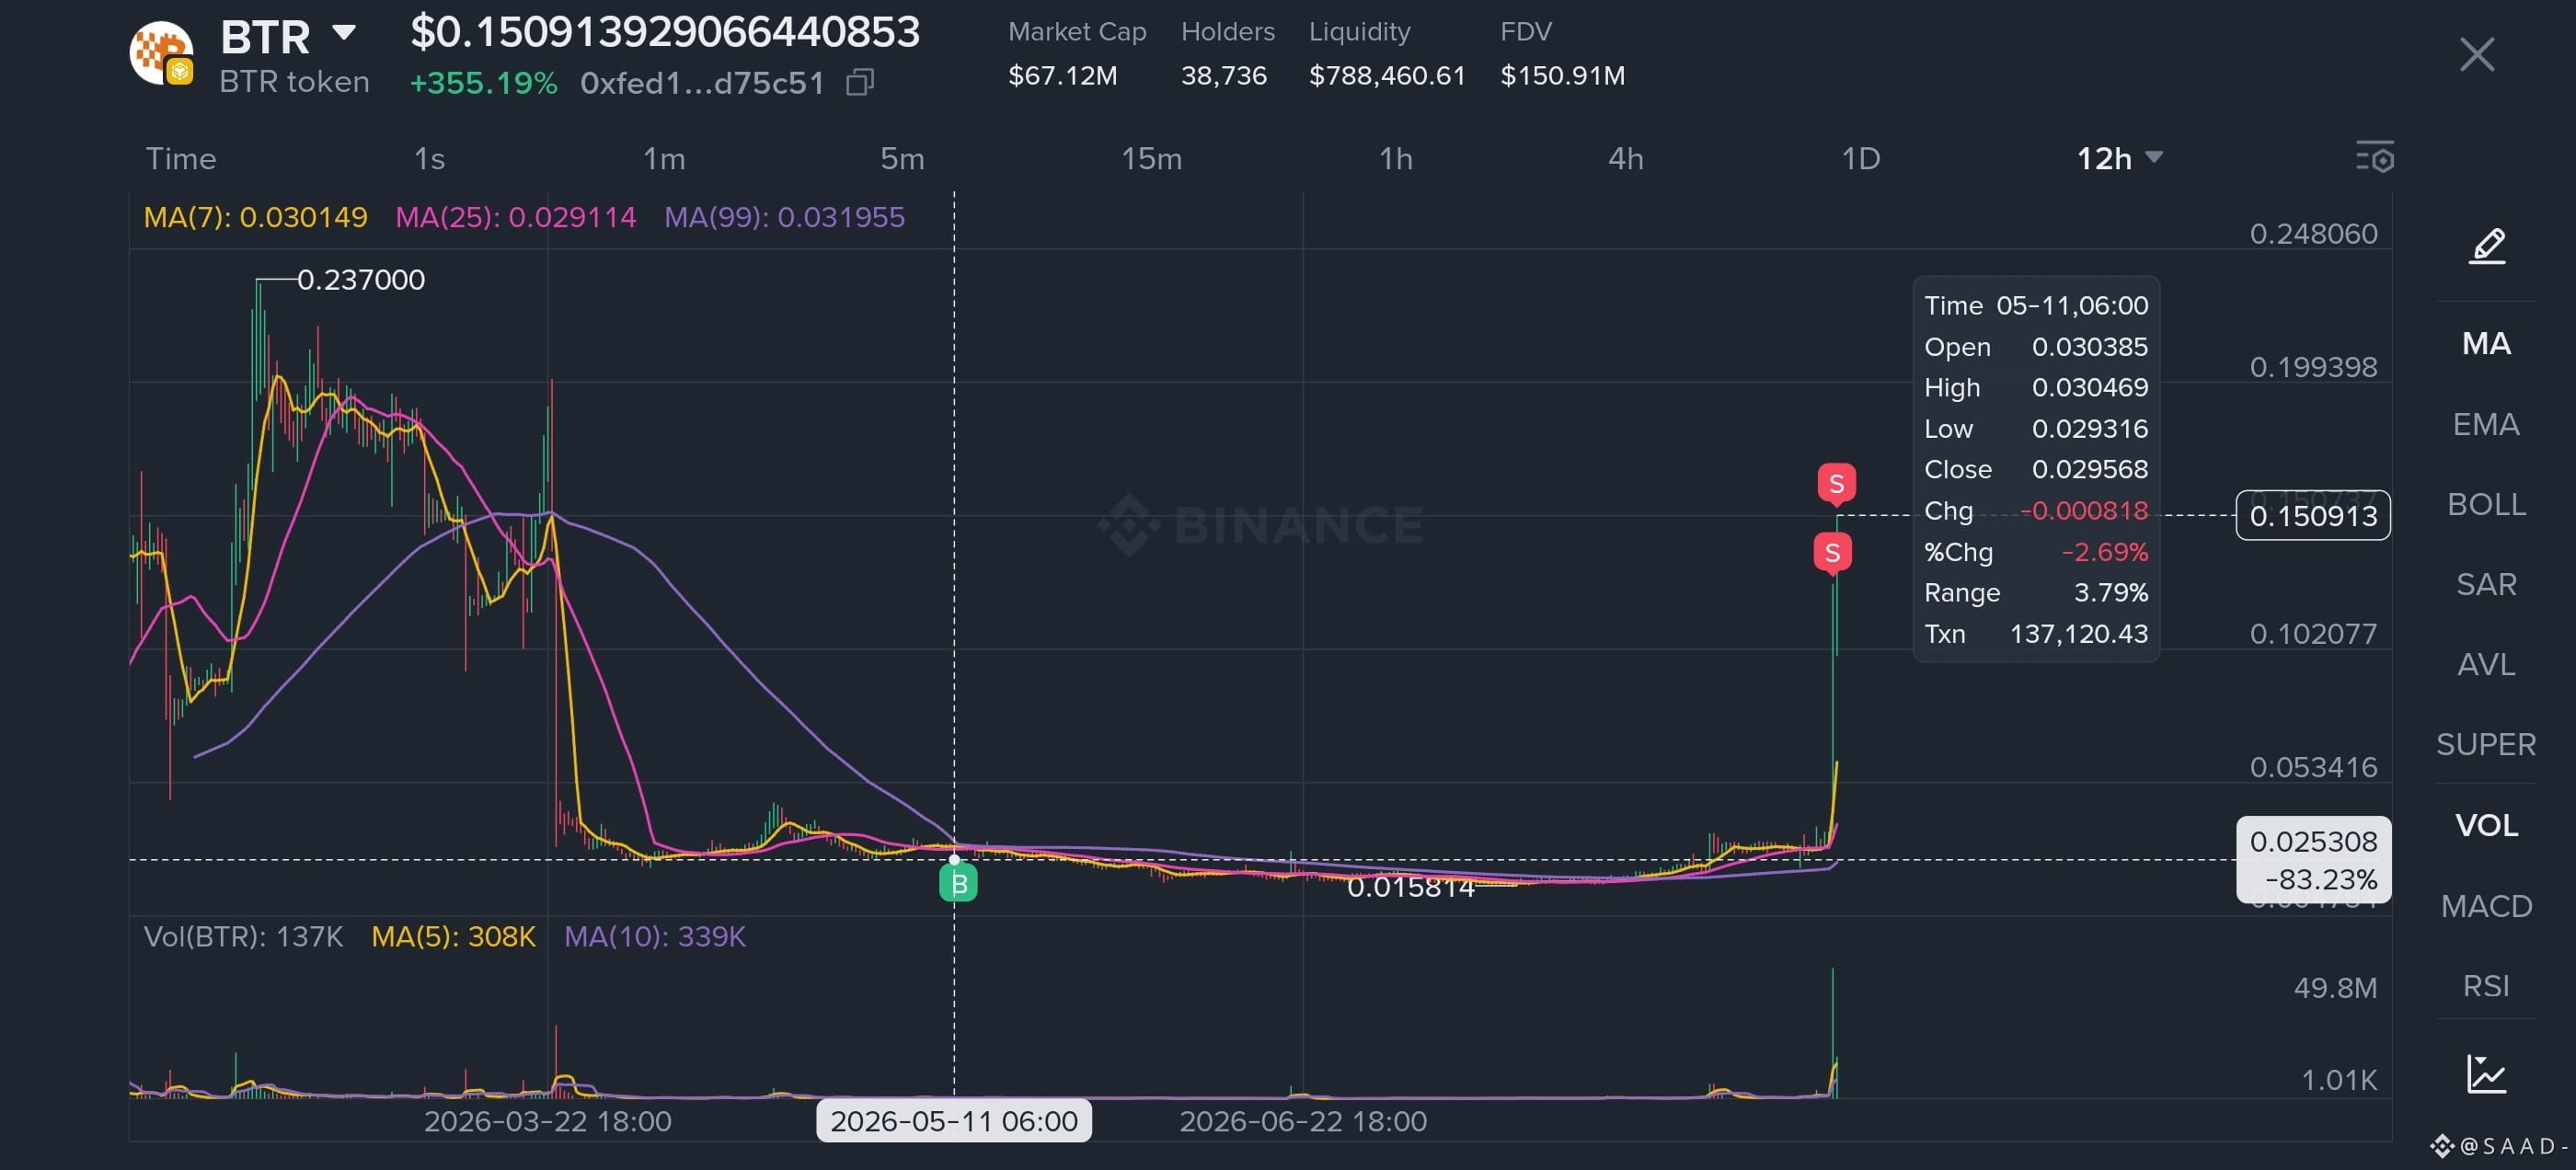
Task: Switch to the 1m interval
Action: [664, 158]
